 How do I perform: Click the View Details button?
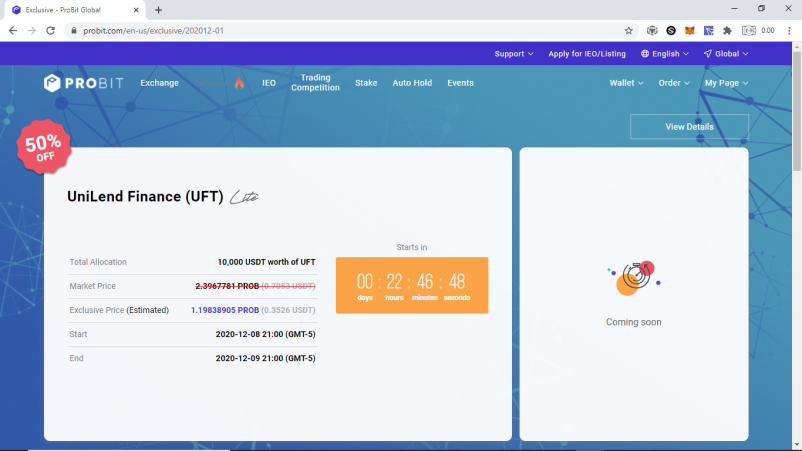pyautogui.click(x=689, y=127)
